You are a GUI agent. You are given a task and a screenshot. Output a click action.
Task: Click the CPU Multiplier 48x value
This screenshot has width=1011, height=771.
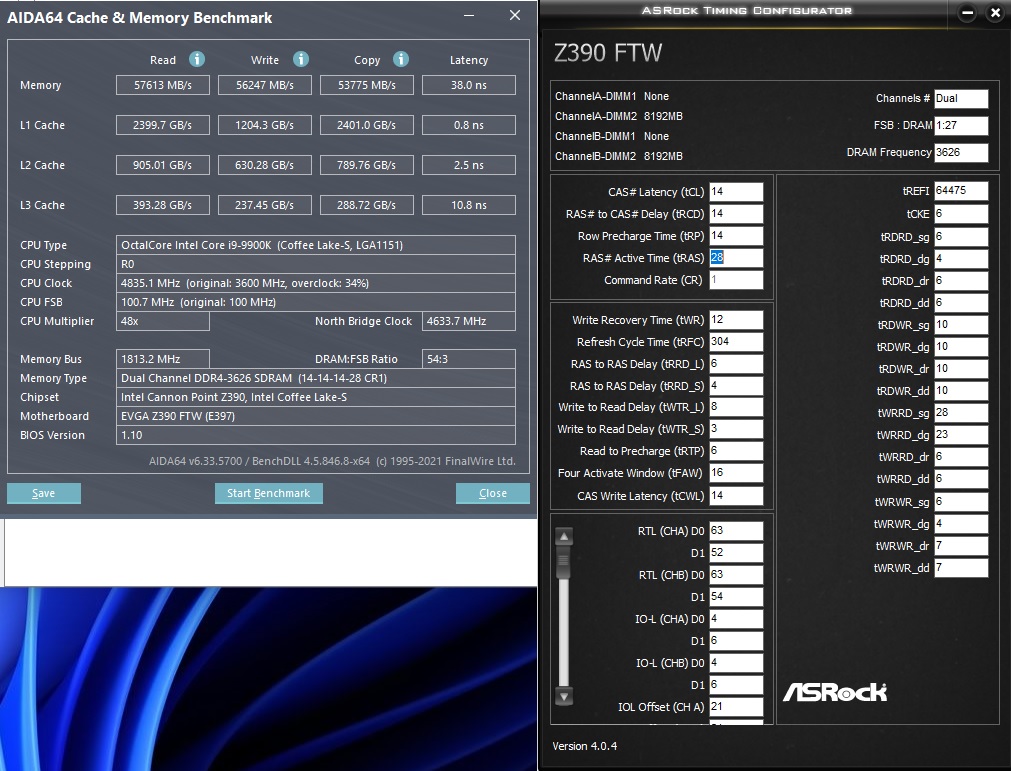[162, 321]
